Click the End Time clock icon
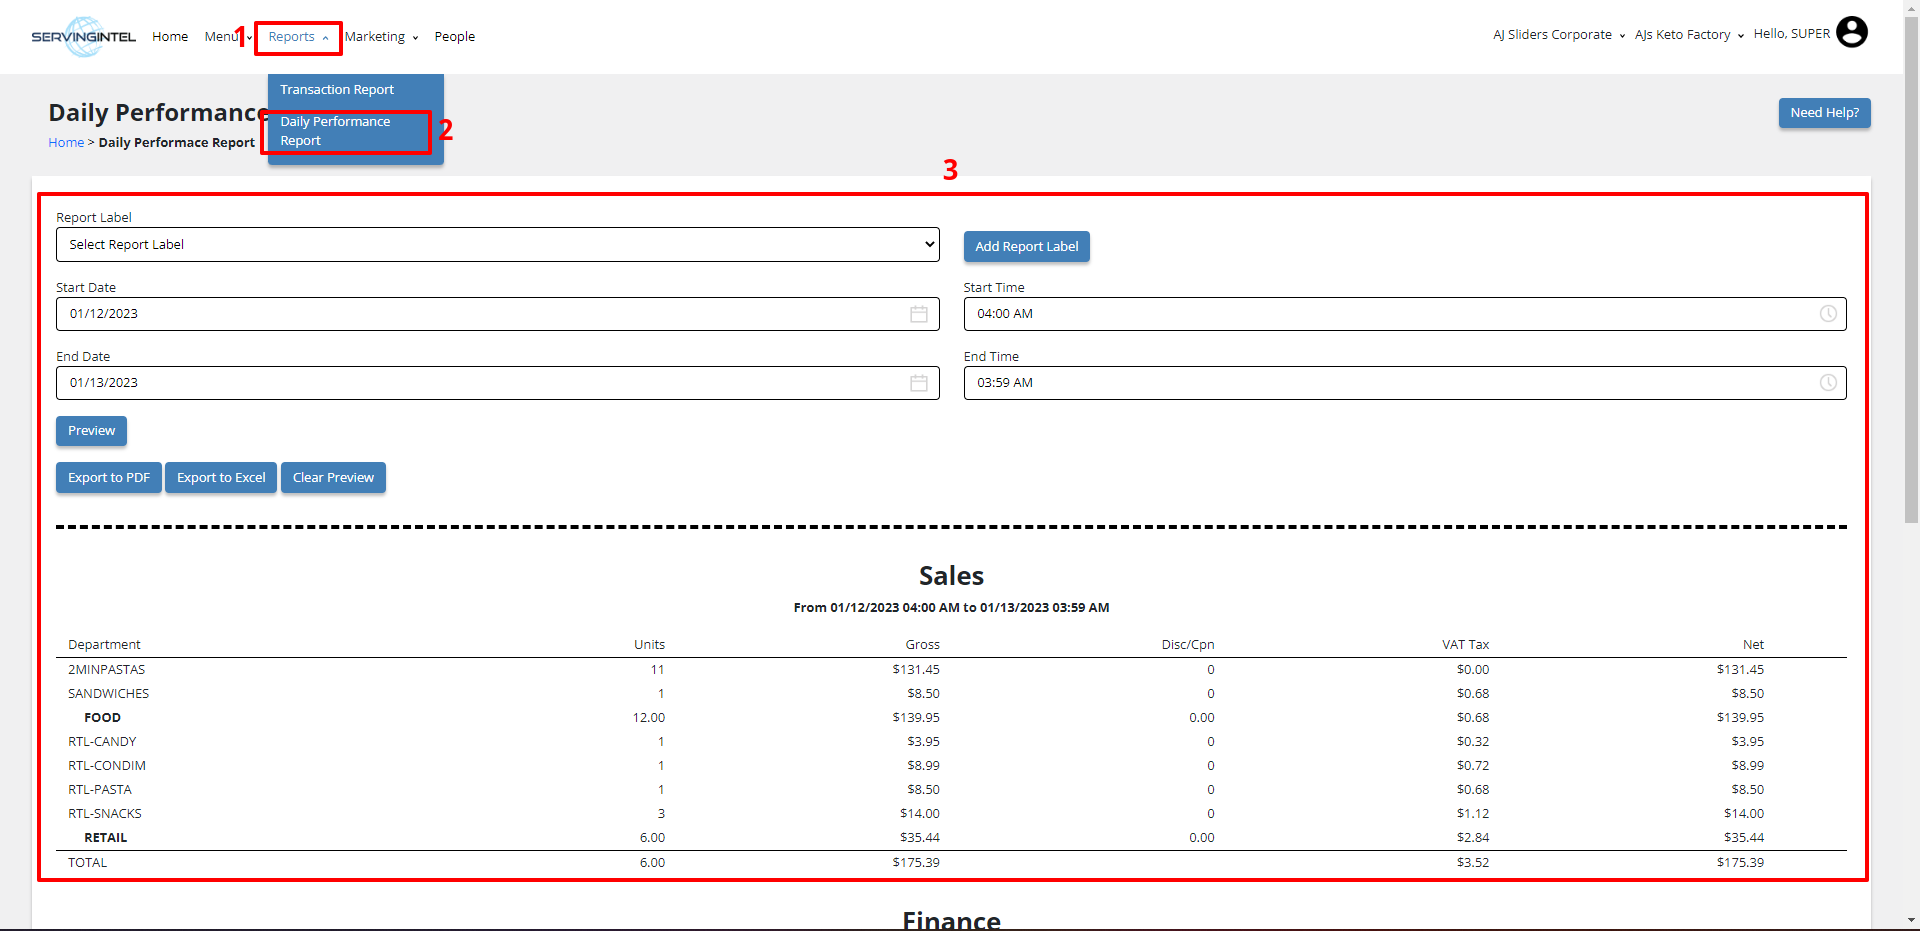The height and width of the screenshot is (931, 1920). [1827, 383]
